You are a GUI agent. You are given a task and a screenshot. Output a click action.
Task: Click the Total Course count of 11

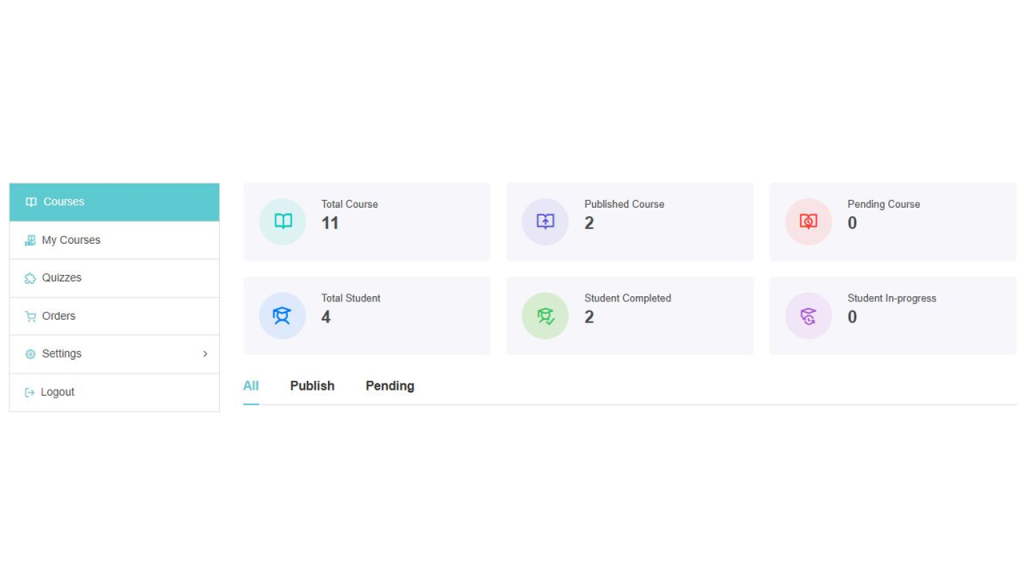pyautogui.click(x=330, y=223)
